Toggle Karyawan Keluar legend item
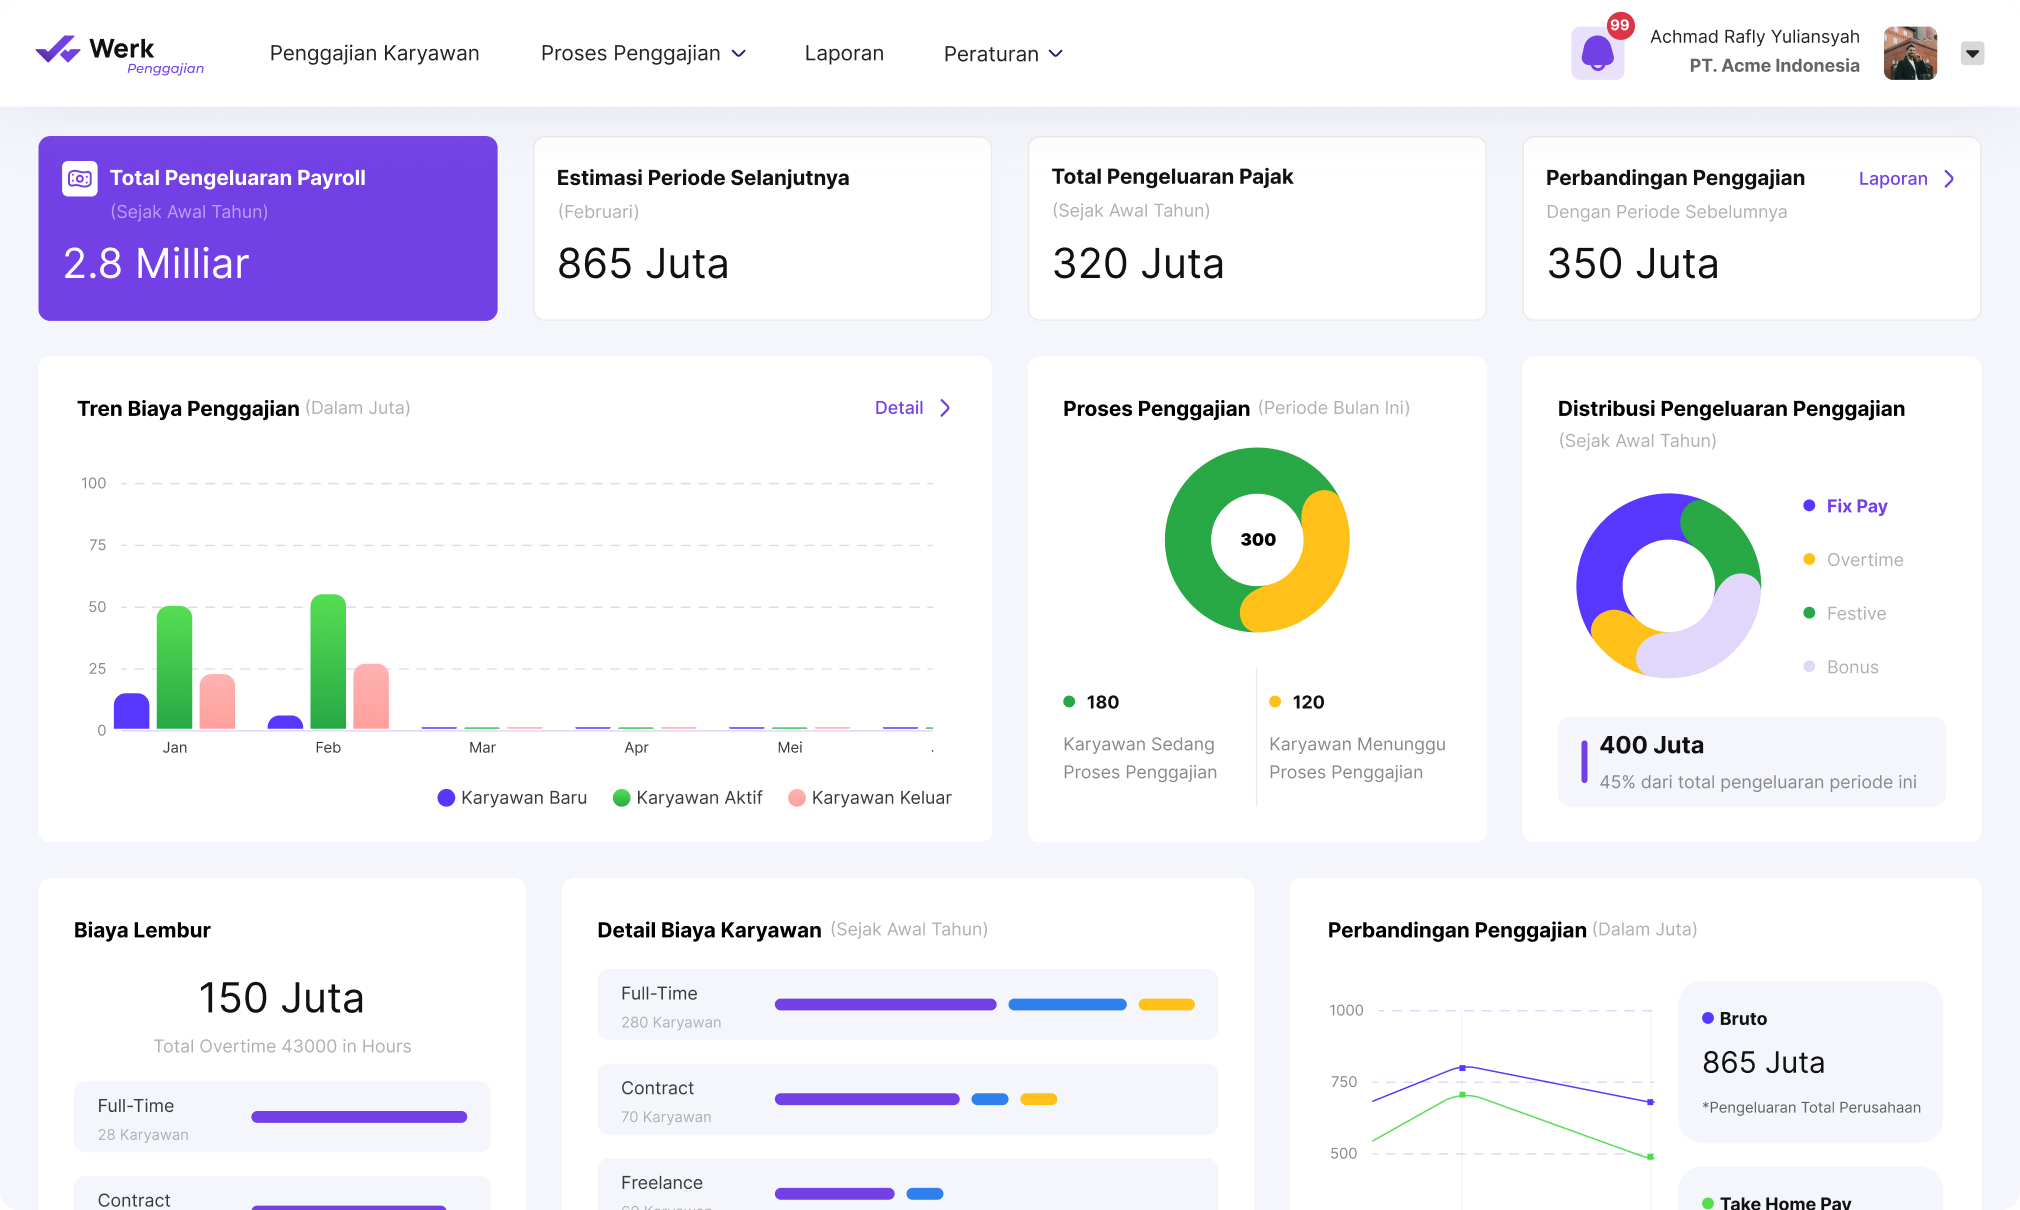2020x1210 pixels. click(870, 798)
